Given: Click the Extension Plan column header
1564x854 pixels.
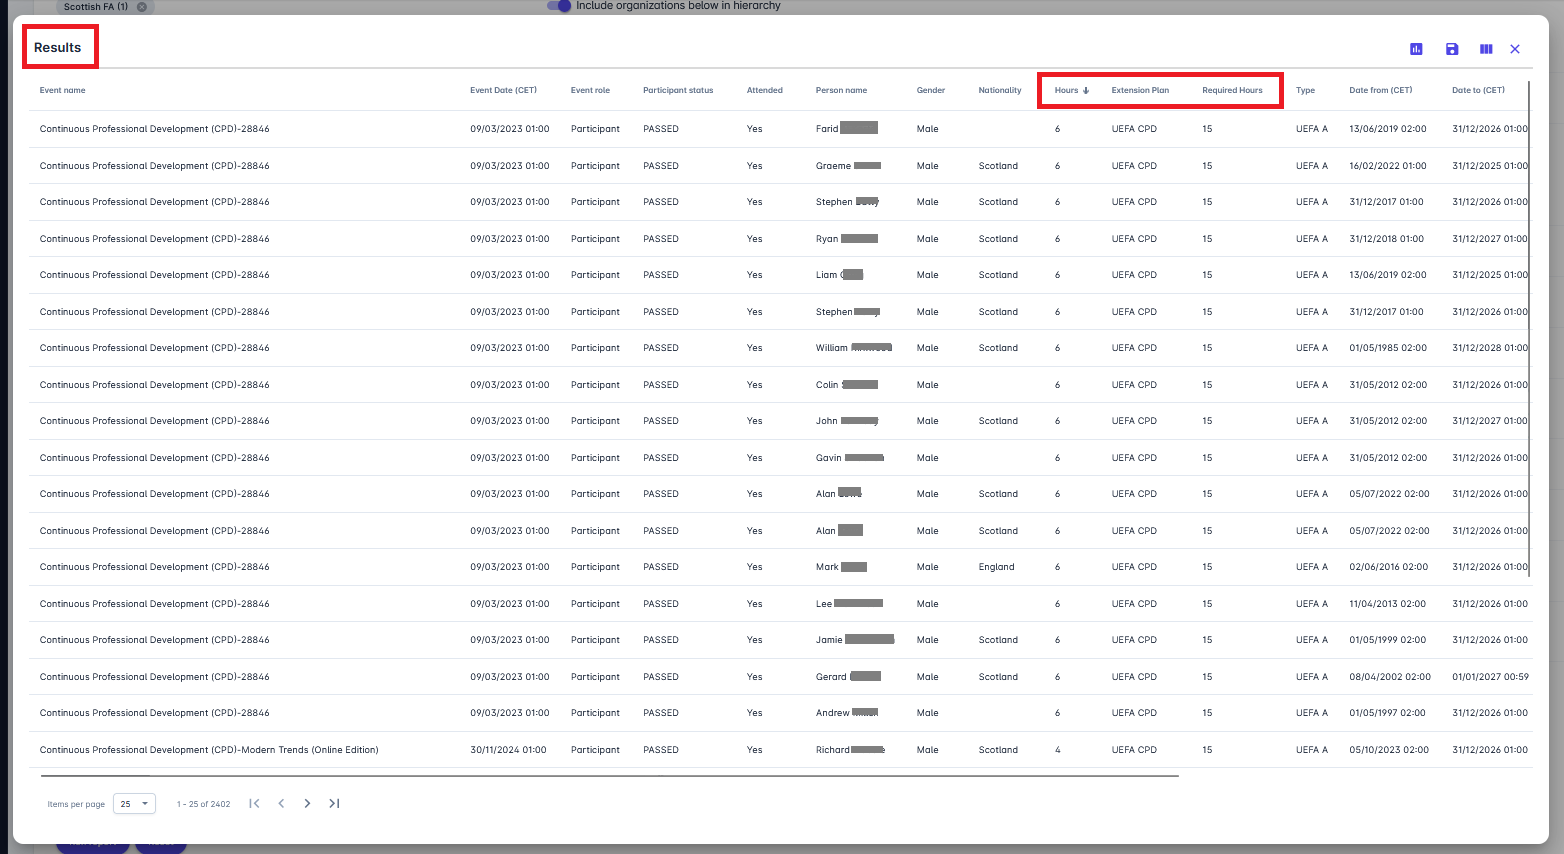Looking at the screenshot, I should coord(1140,90).
